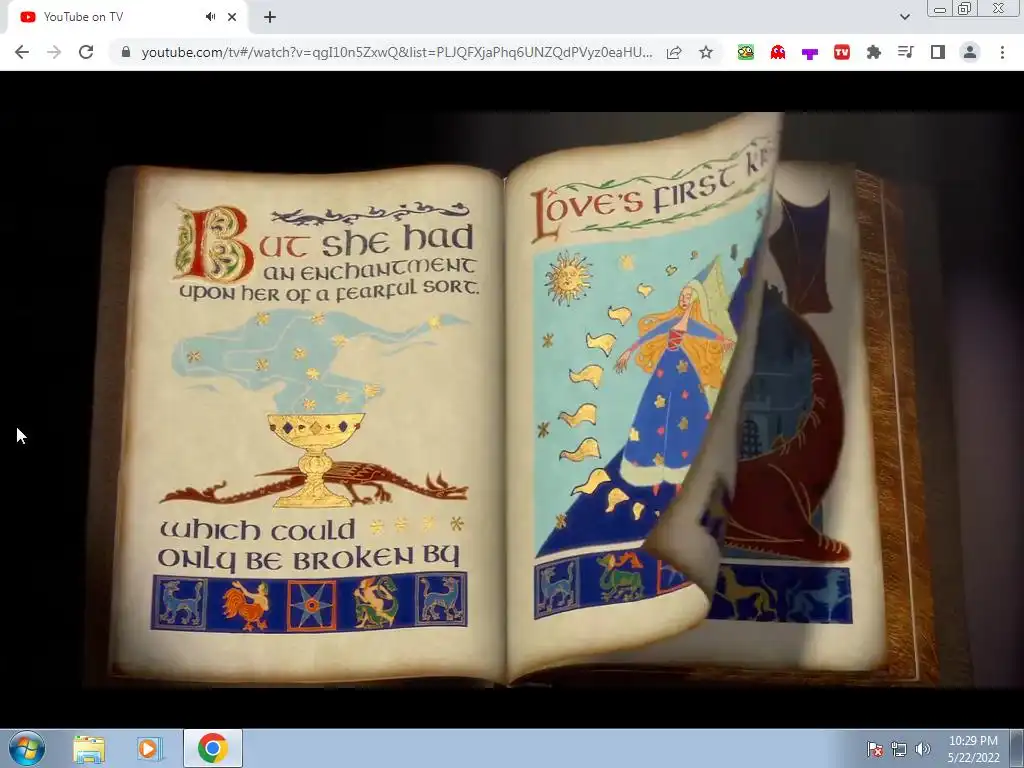The width and height of the screenshot is (1024, 768).
Task: Bookmark this tab with the star icon
Action: (x=706, y=52)
